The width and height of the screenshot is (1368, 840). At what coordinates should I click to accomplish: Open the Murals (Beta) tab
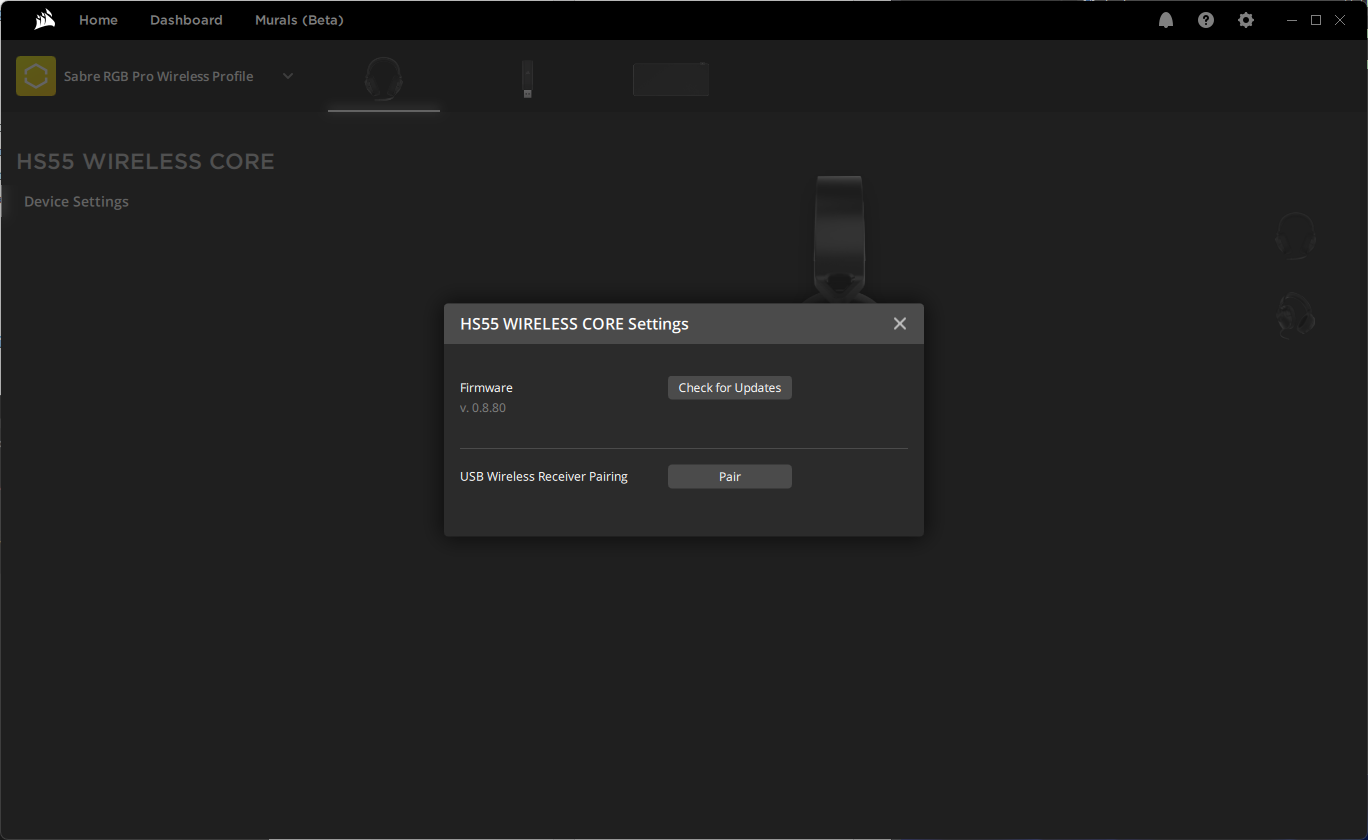pyautogui.click(x=299, y=20)
